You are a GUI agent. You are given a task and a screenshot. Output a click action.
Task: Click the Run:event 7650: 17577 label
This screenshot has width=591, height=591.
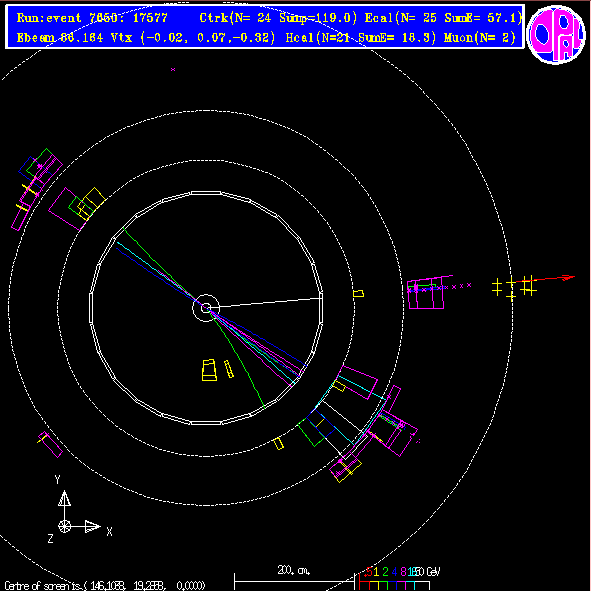tap(92, 18)
